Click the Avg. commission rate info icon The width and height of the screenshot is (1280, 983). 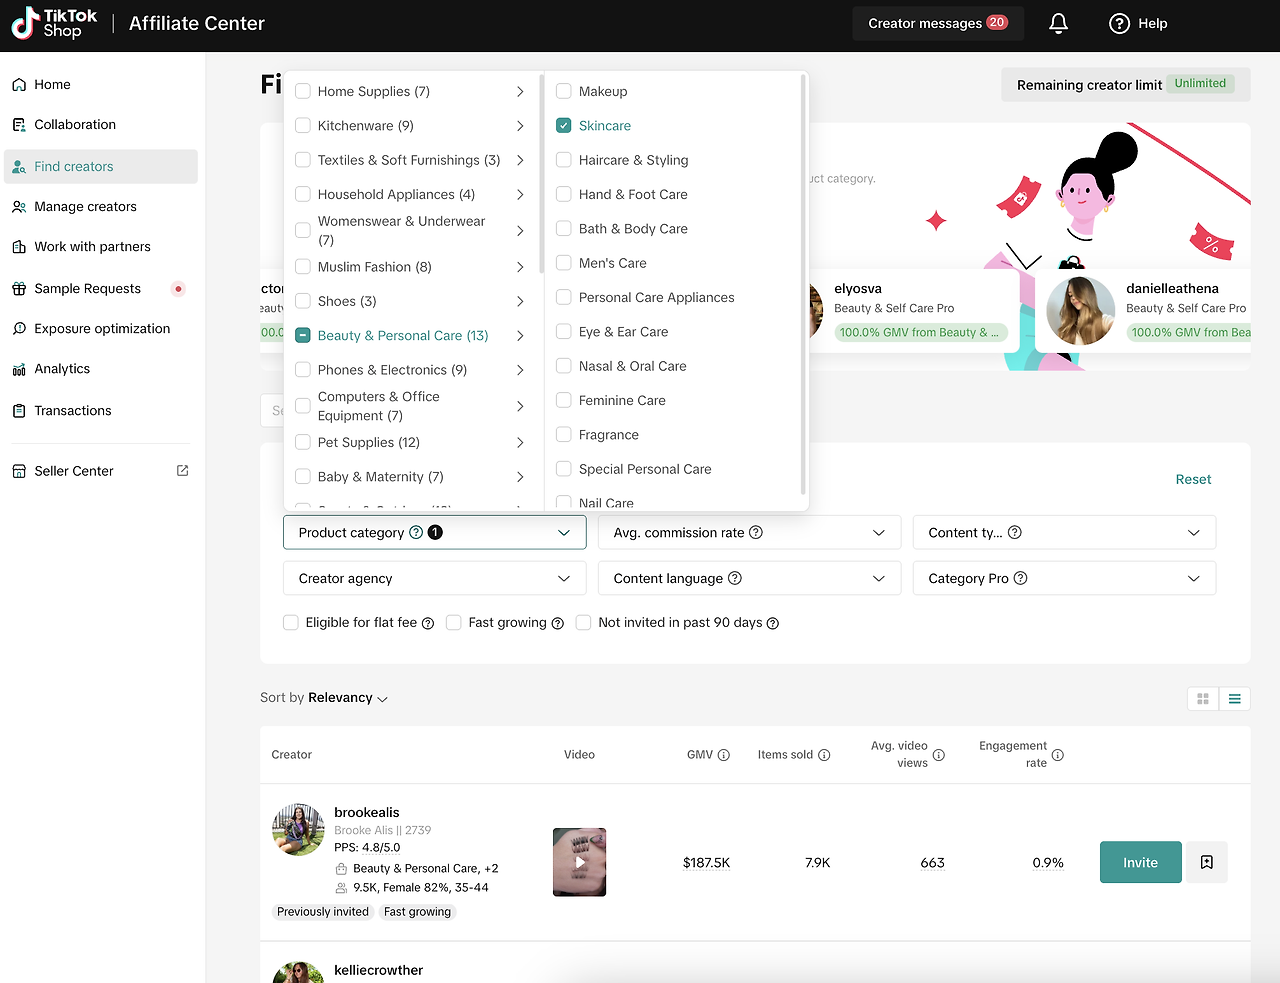pos(756,532)
